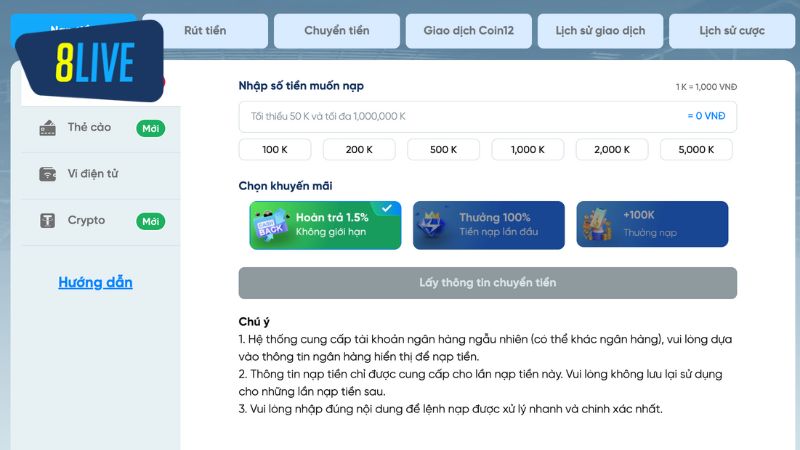Select the Ví điện tử wallet icon
Image resolution: width=800 pixels, height=450 pixels.
coord(47,174)
